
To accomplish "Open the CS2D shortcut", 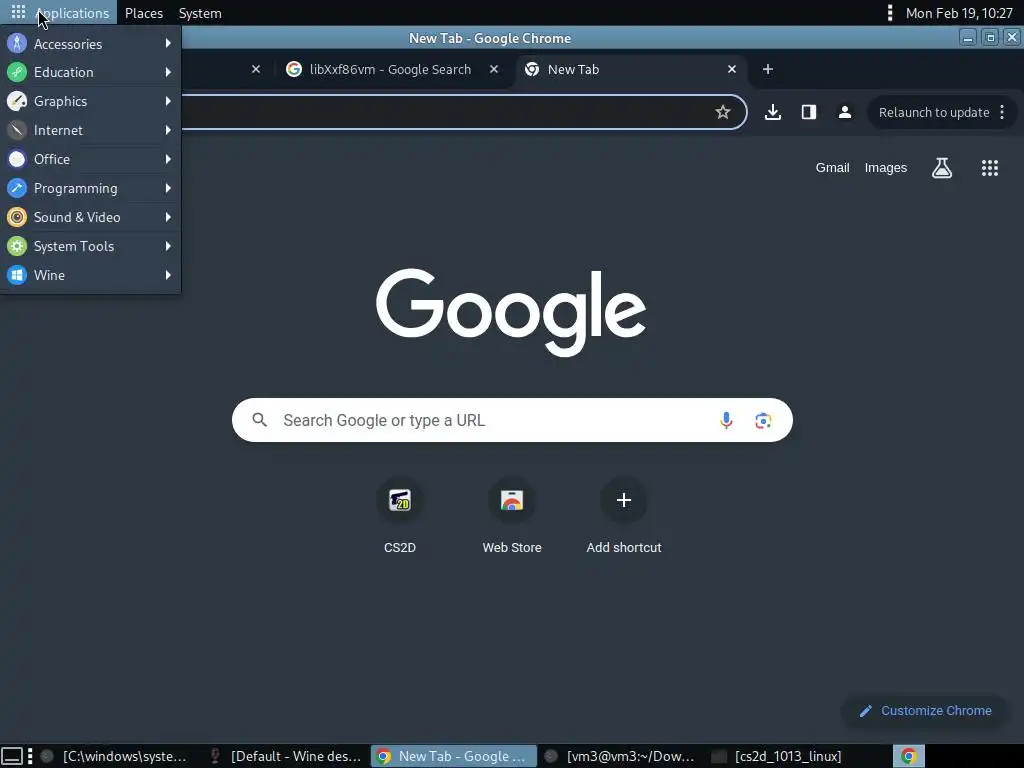I will [x=400, y=517].
